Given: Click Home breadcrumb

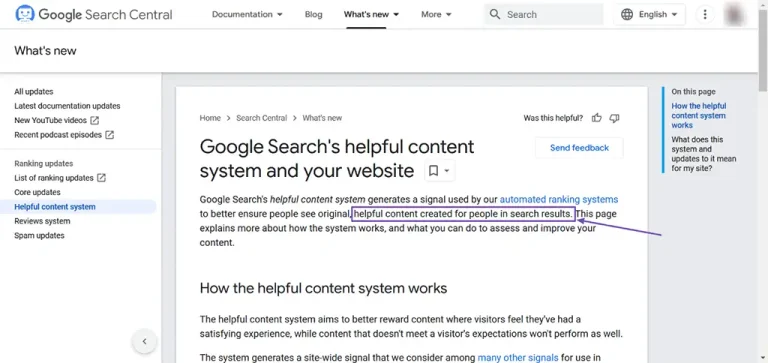Looking at the screenshot, I should tap(210, 118).
